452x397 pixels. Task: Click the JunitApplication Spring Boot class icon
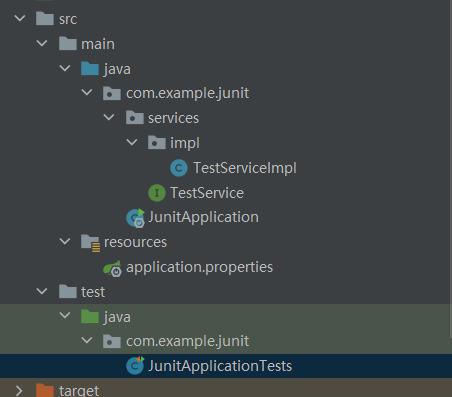coord(136,218)
